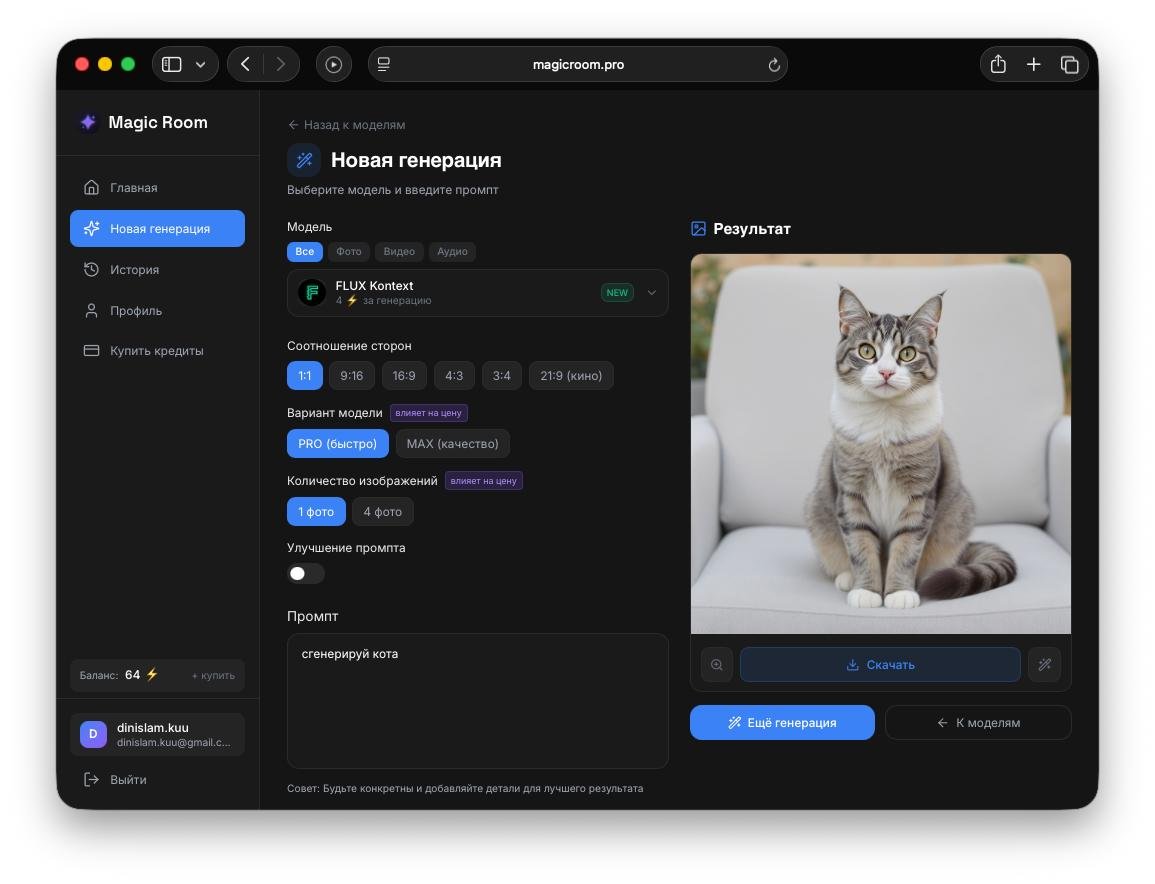This screenshot has width=1155, height=884.
Task: Click the + купить link next to balance
Action: 213,676
